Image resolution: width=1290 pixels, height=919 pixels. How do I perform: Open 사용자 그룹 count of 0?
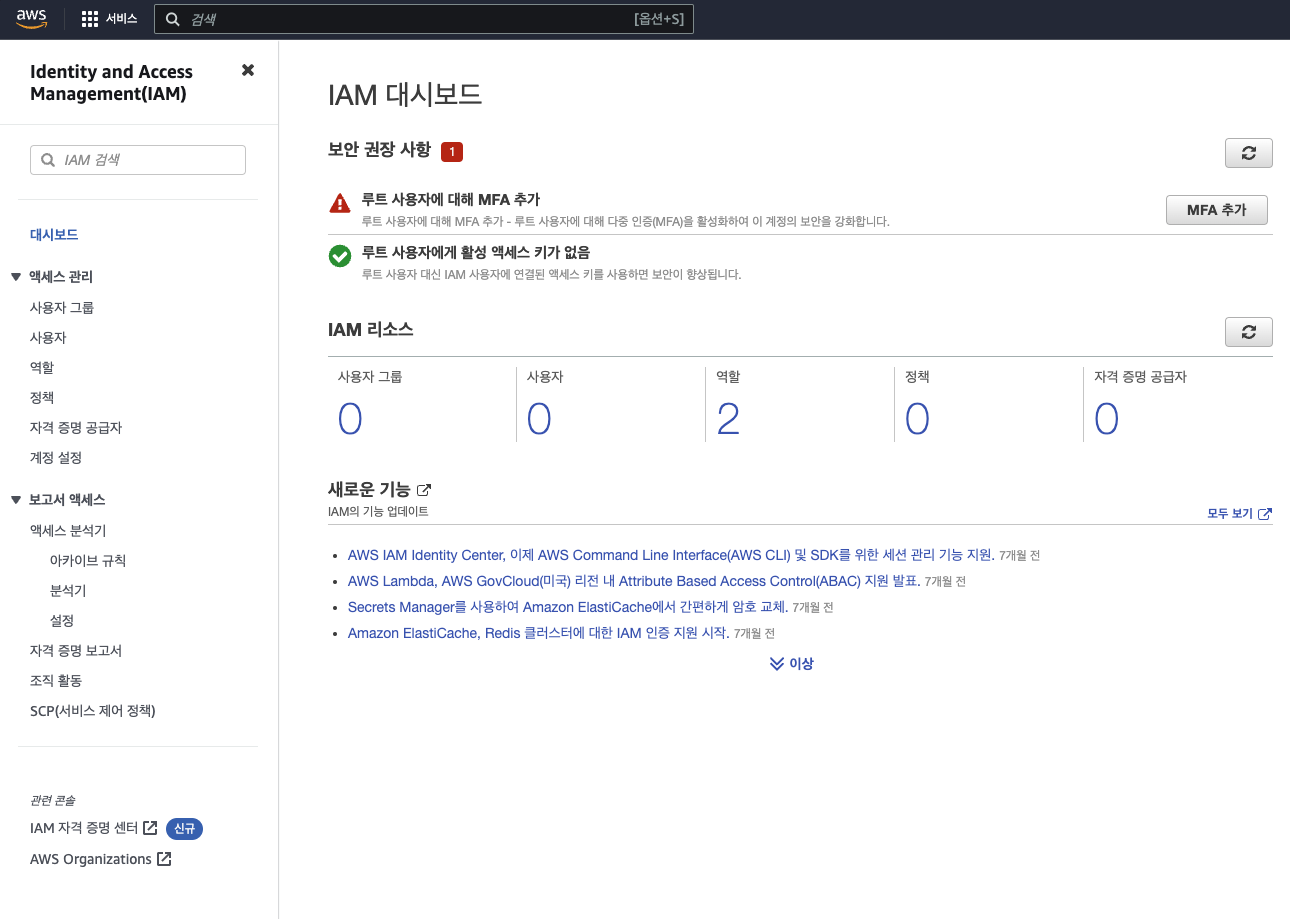pyautogui.click(x=349, y=419)
